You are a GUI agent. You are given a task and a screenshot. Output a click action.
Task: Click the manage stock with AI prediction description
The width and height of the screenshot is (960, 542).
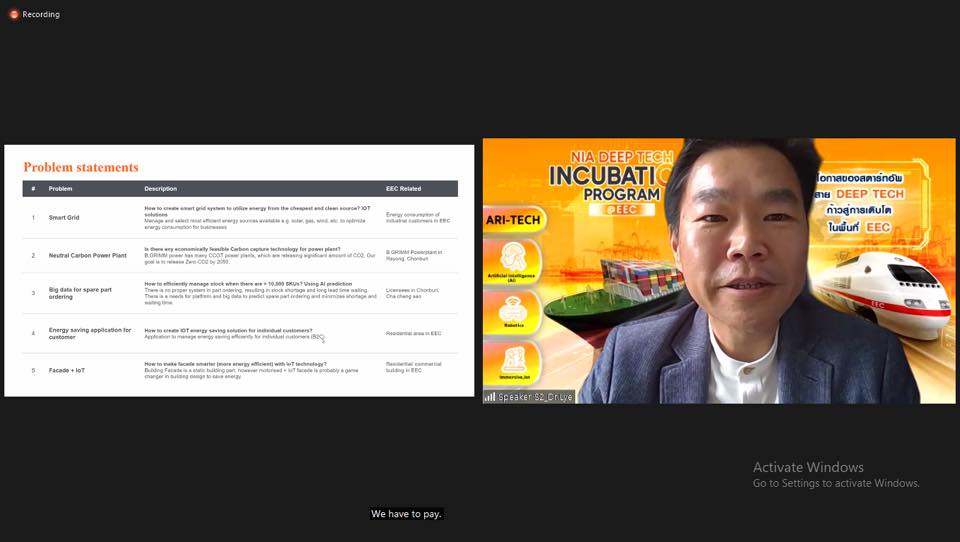tap(260, 293)
